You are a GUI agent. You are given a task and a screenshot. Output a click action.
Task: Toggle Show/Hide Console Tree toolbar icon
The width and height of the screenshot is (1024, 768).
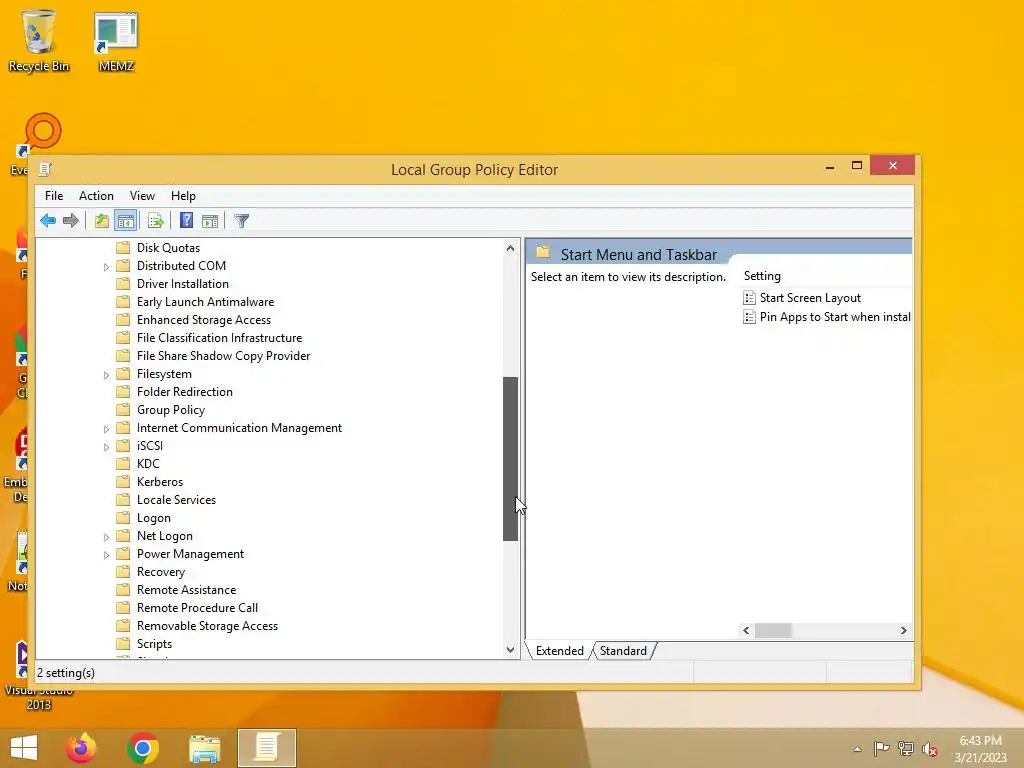click(x=125, y=221)
